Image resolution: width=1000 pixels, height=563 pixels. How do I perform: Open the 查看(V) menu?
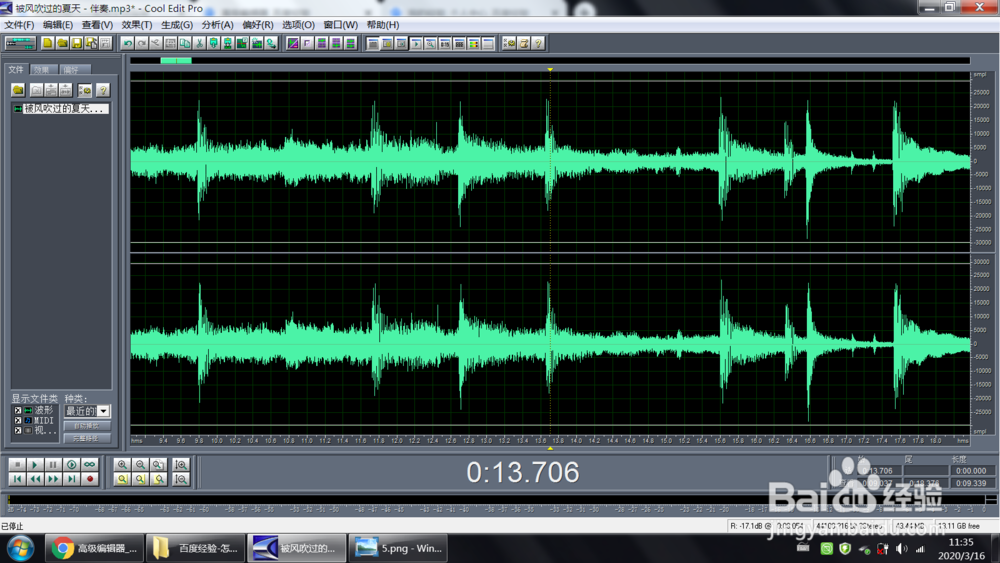point(97,24)
